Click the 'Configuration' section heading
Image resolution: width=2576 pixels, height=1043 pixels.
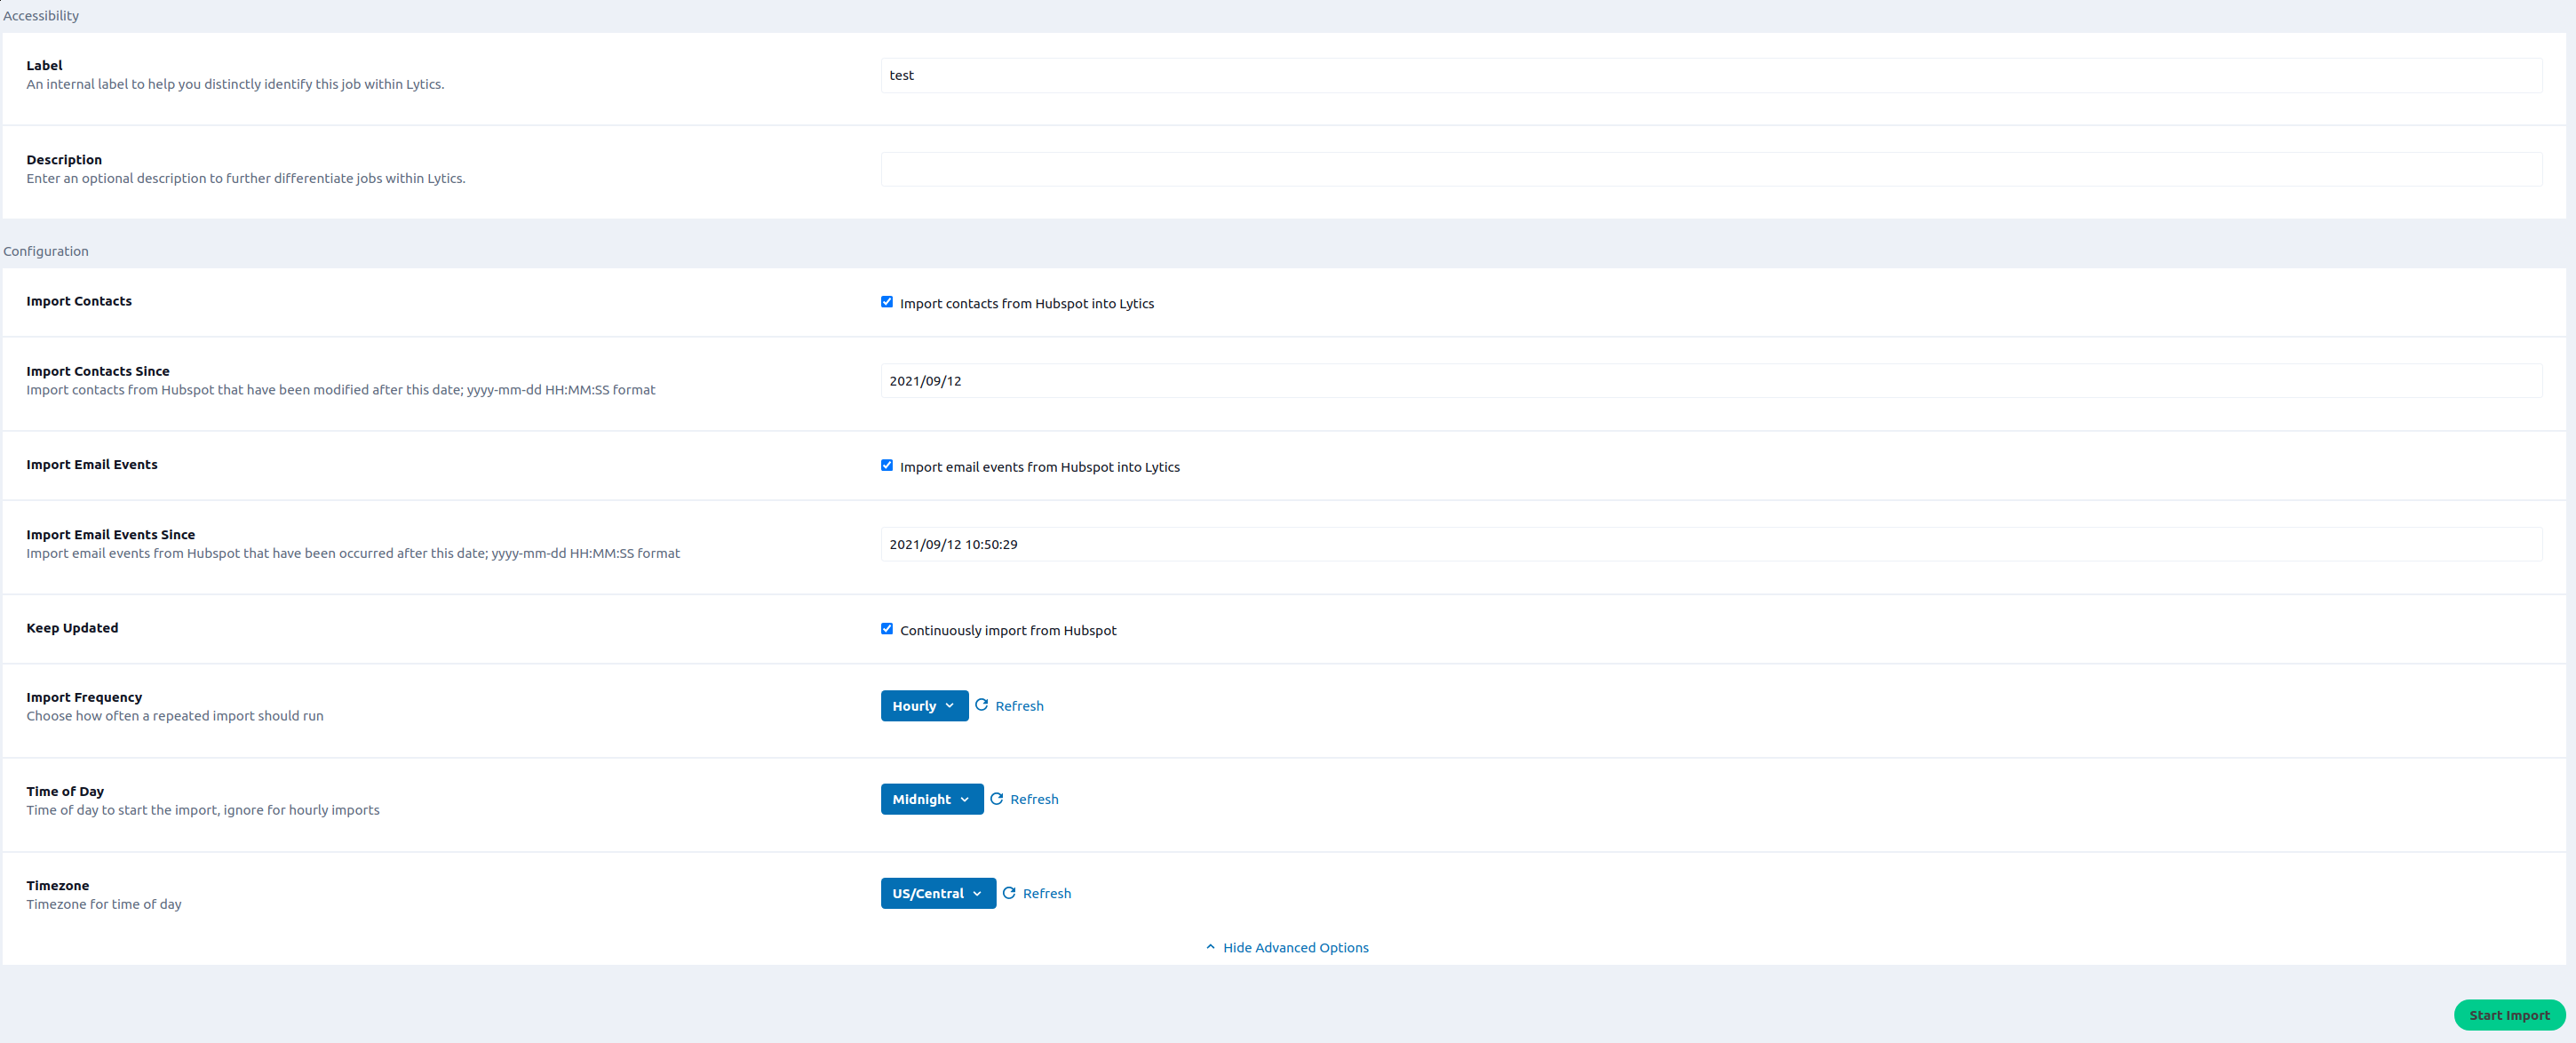pos(46,251)
